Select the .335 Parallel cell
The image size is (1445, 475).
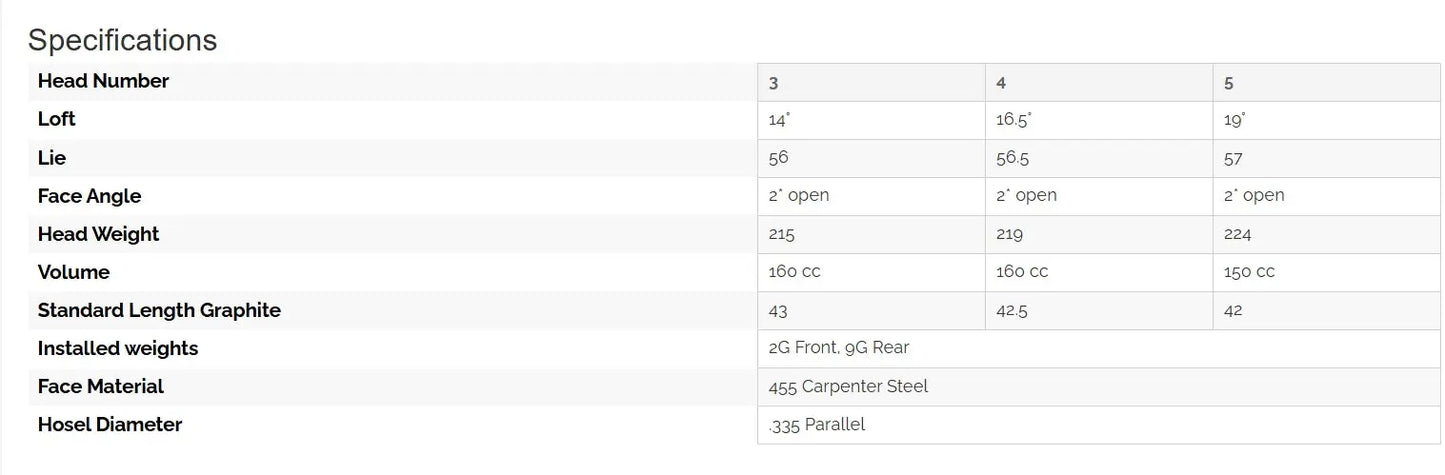click(817, 424)
